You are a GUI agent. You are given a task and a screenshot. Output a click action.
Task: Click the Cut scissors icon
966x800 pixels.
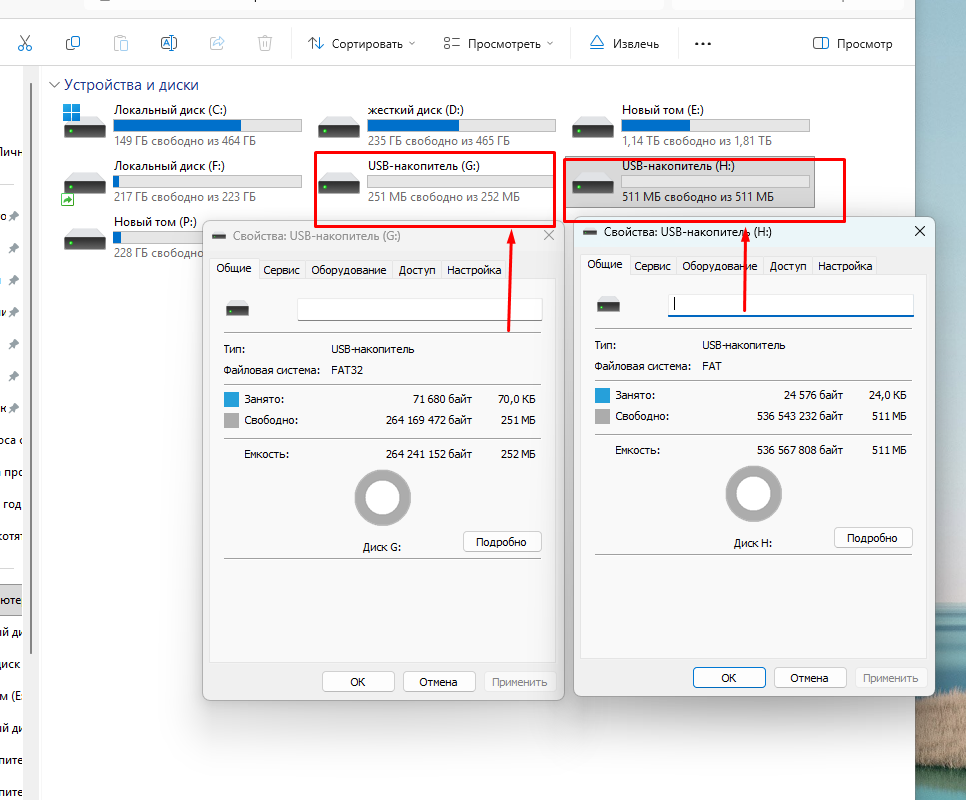tap(25, 43)
